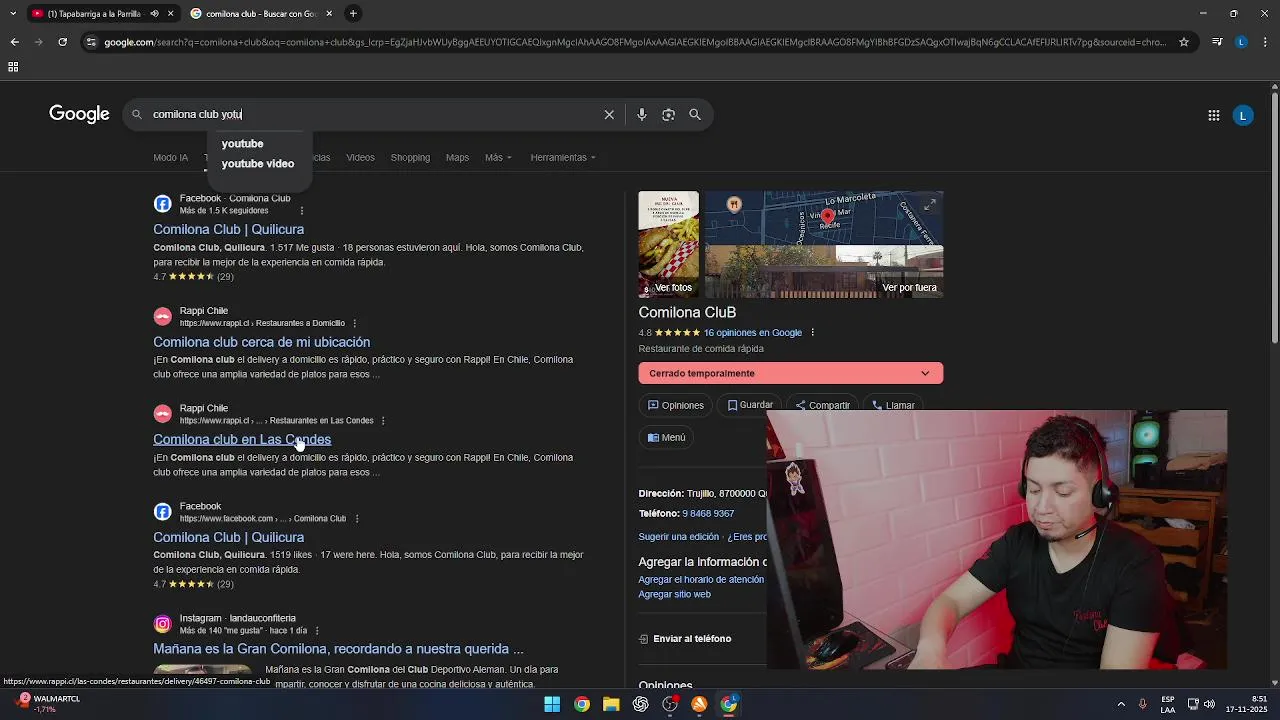View site information icon in the address bar

point(91,42)
